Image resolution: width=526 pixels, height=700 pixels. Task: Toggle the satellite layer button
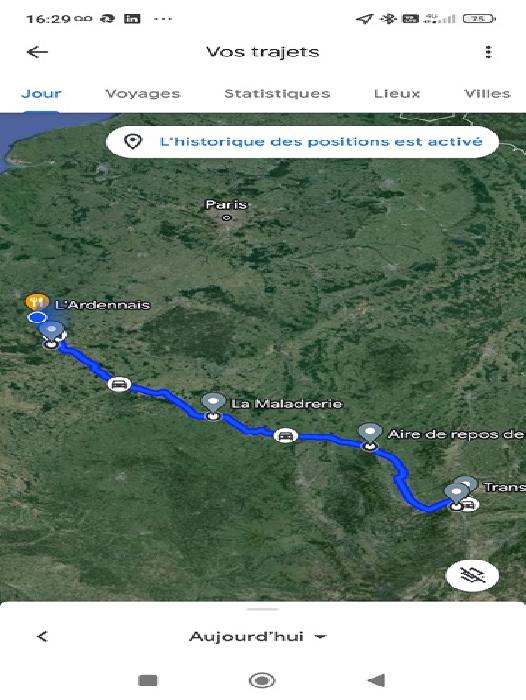[x=472, y=575]
